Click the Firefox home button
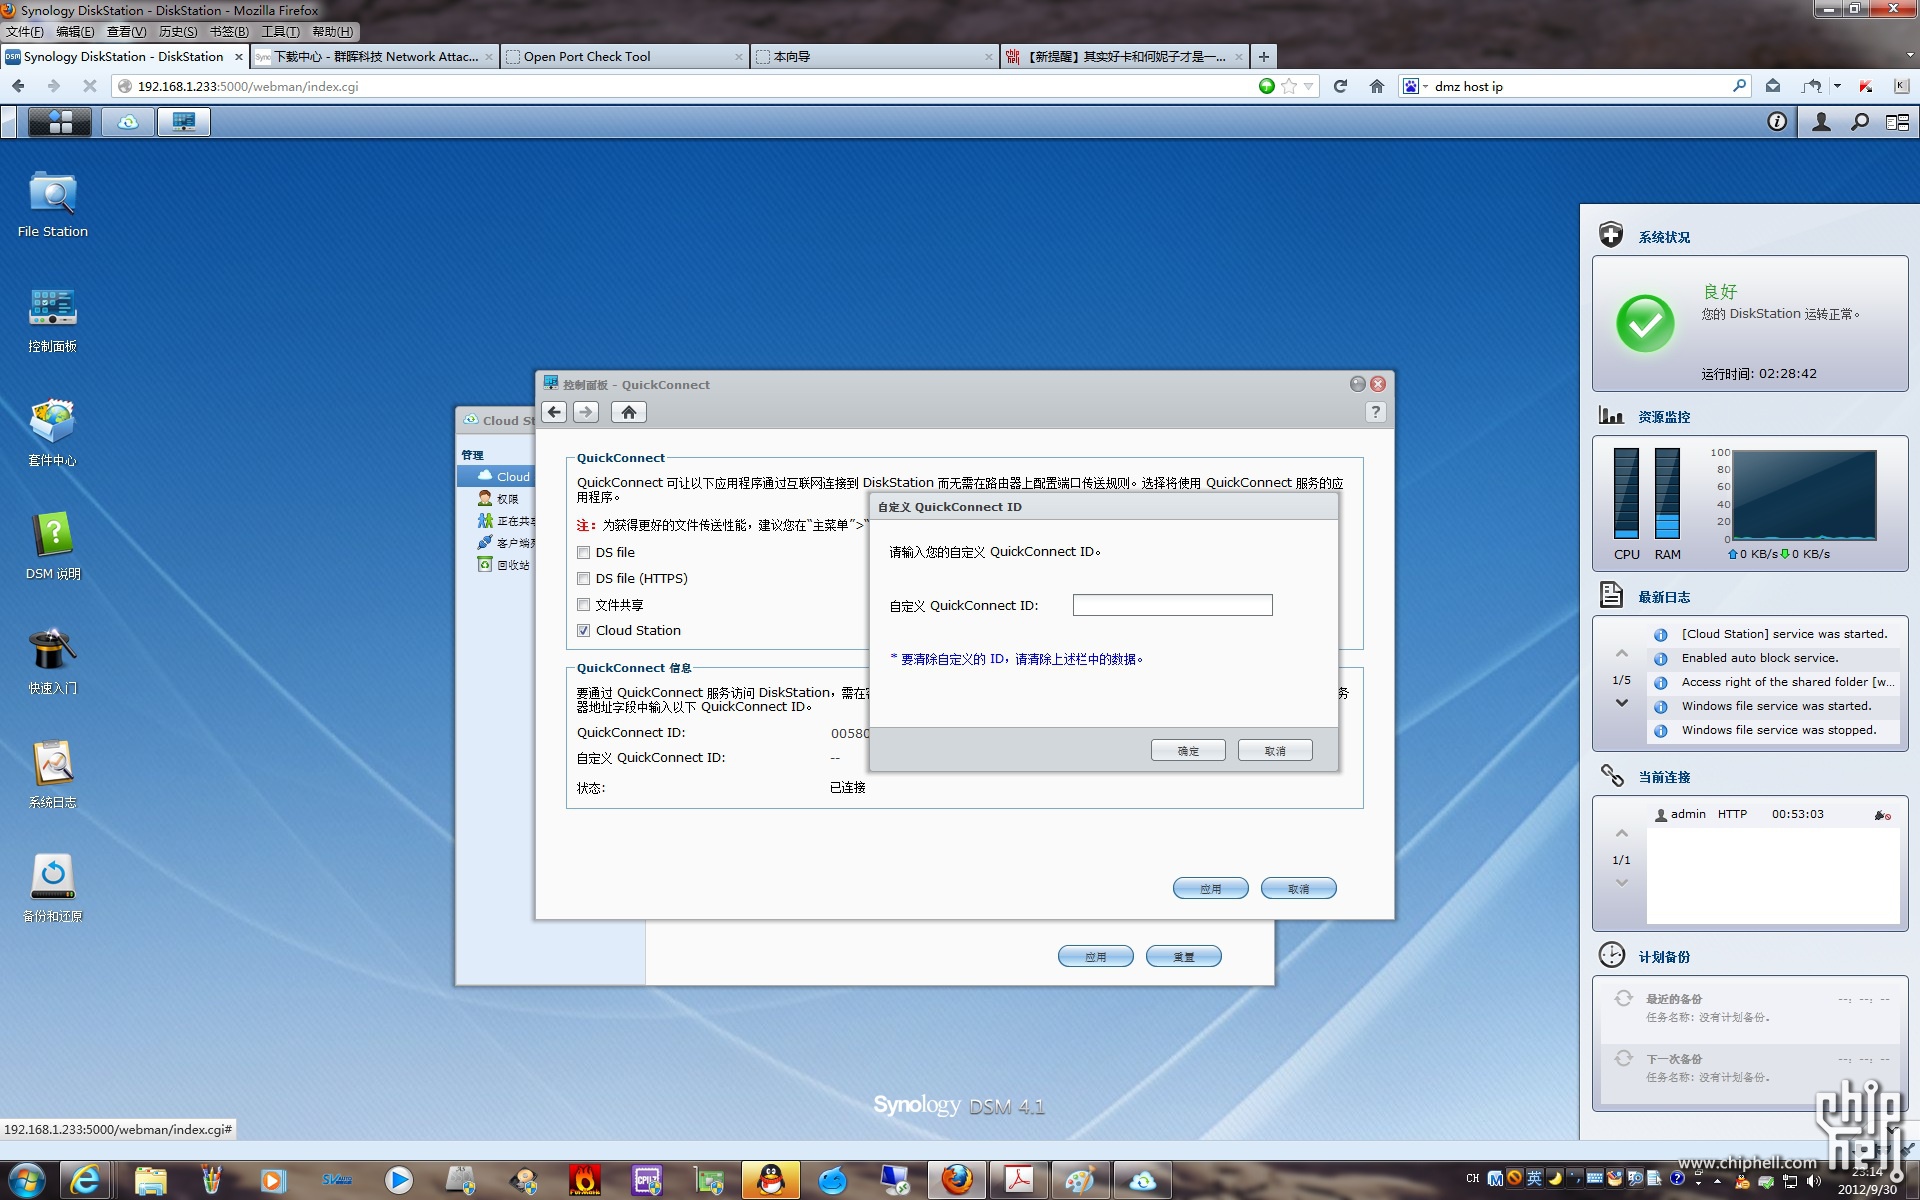The image size is (1920, 1200). 1377,86
